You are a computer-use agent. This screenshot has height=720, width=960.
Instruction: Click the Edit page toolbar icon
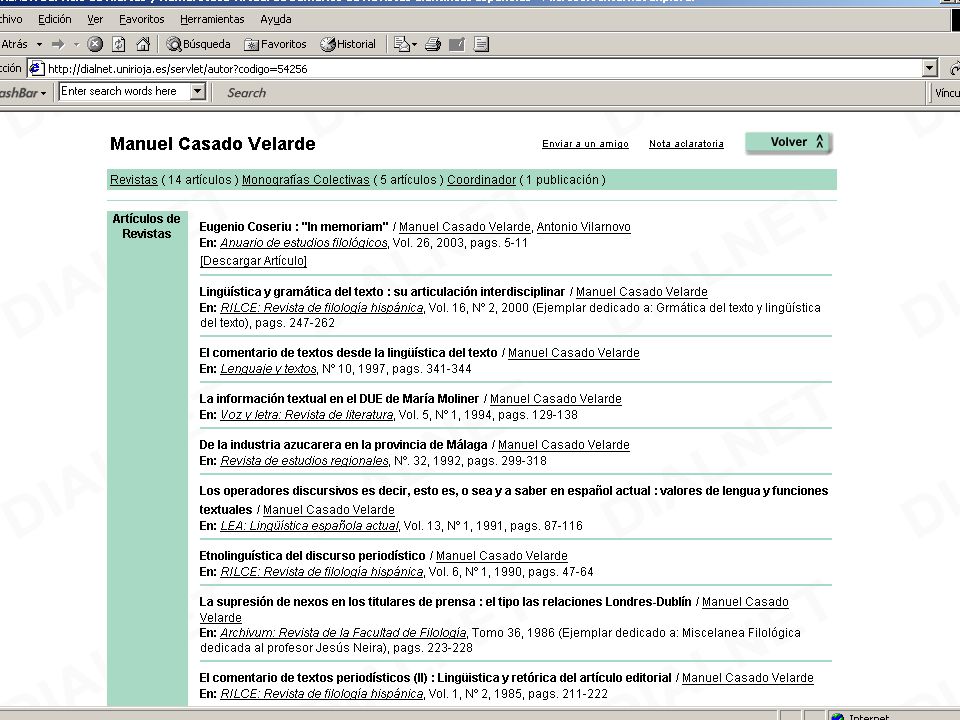[457, 44]
